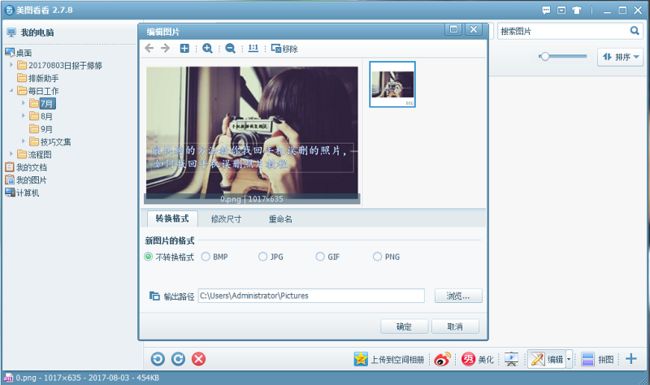Click 我的电脑 header
This screenshot has width=650, height=385.
coord(37,32)
